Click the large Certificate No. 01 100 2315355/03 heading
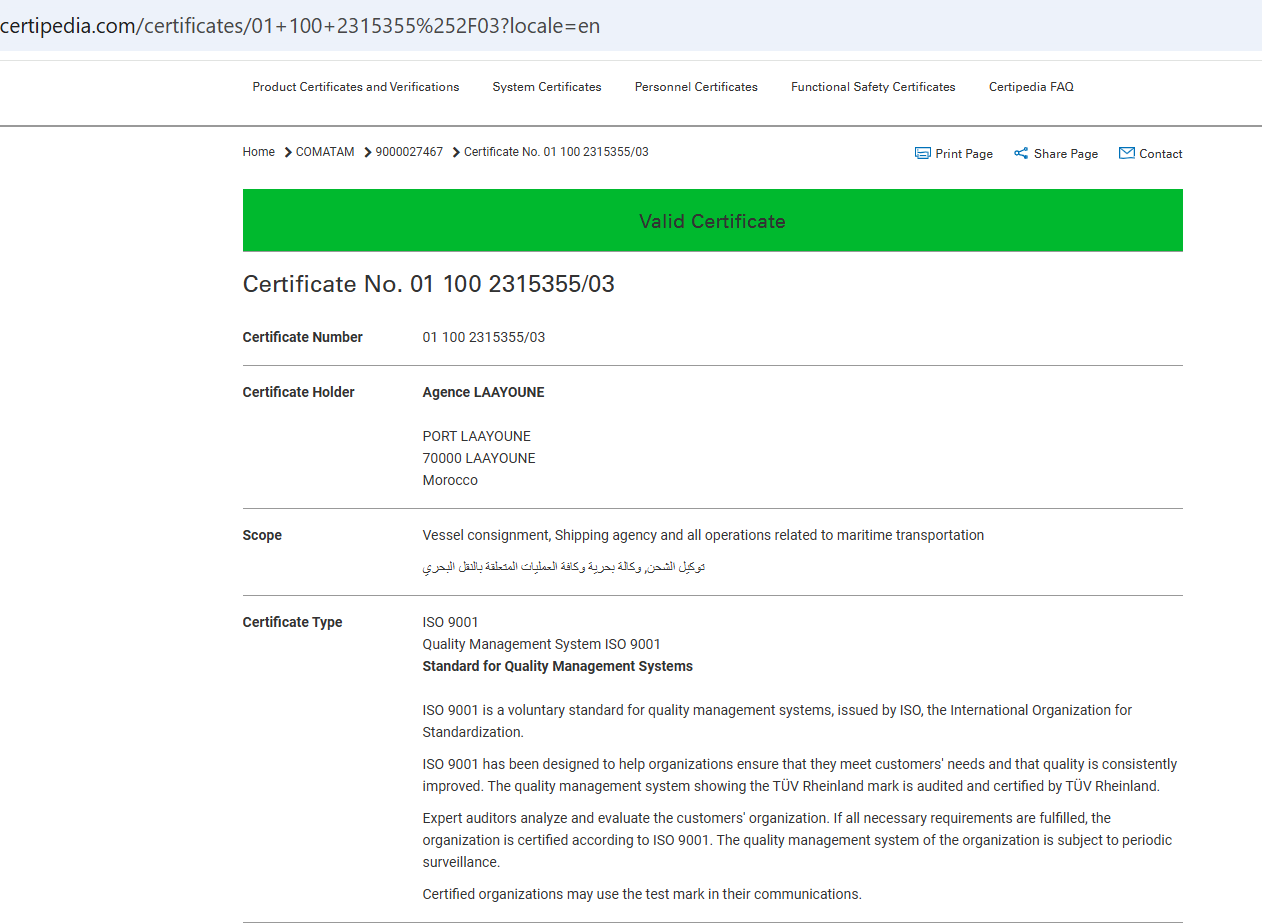Image resolution: width=1262 pixels, height=923 pixels. point(429,284)
